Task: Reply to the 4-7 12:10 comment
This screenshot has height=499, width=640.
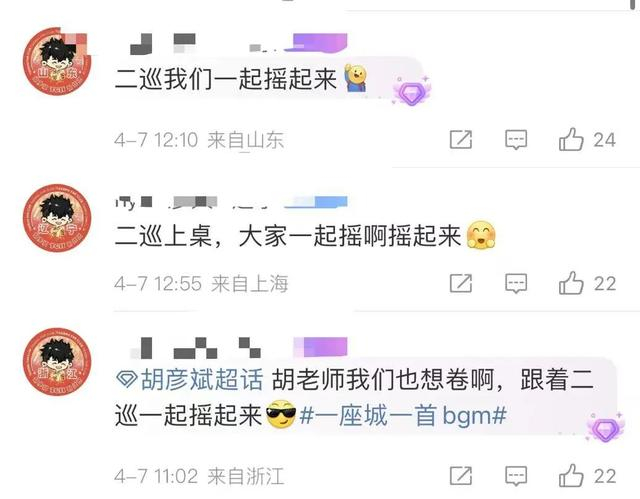Action: point(516,140)
